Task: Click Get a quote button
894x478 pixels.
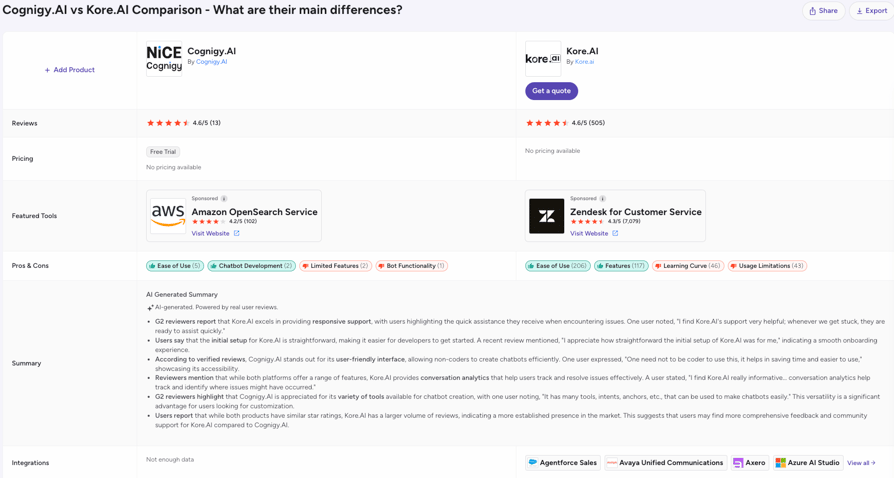Action: click(x=551, y=91)
